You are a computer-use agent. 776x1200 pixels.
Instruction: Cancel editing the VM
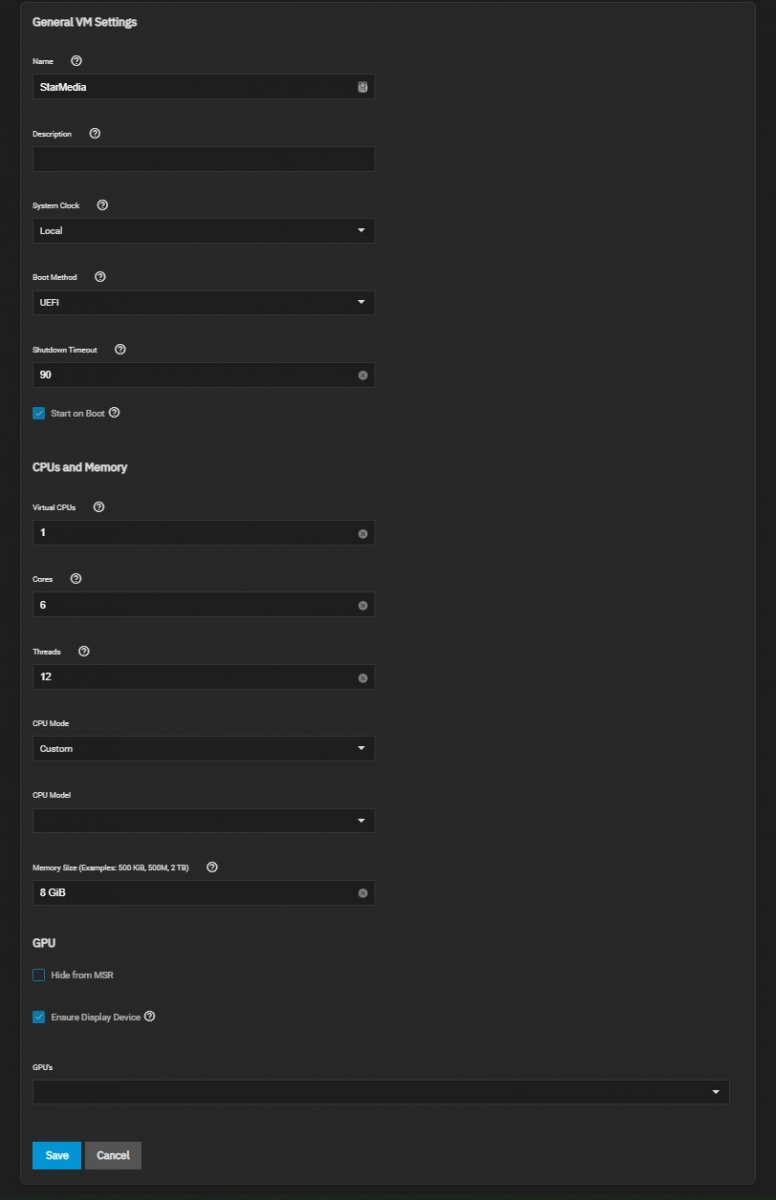point(113,1155)
